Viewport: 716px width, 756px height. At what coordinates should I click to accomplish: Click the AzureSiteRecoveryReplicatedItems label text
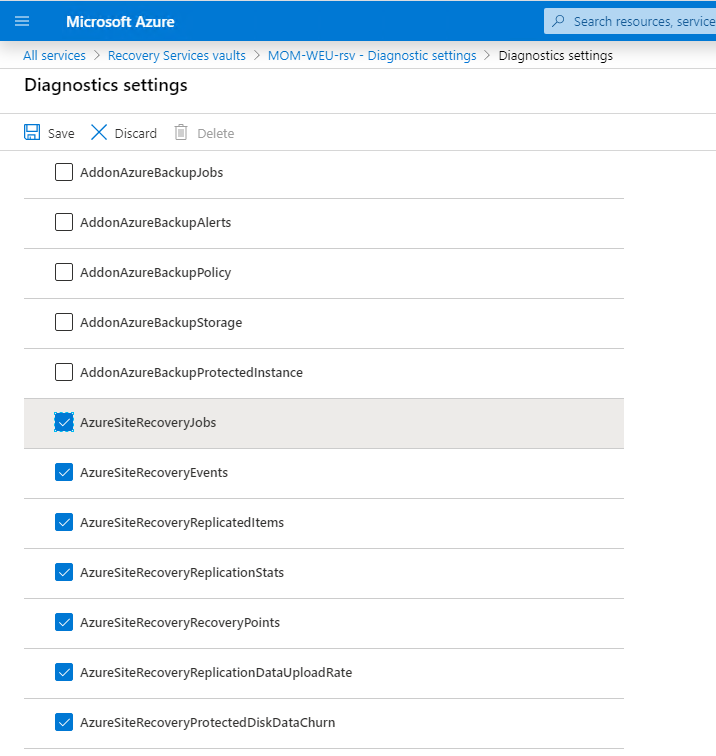coord(182,523)
